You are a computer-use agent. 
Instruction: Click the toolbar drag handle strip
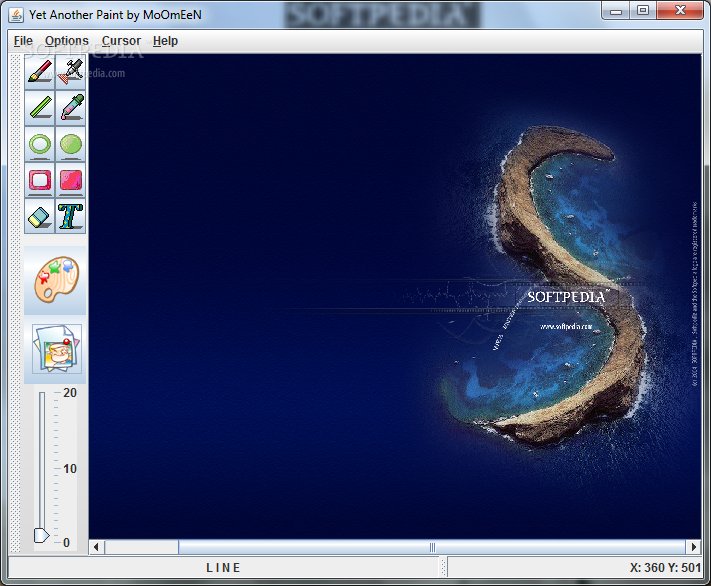16,303
